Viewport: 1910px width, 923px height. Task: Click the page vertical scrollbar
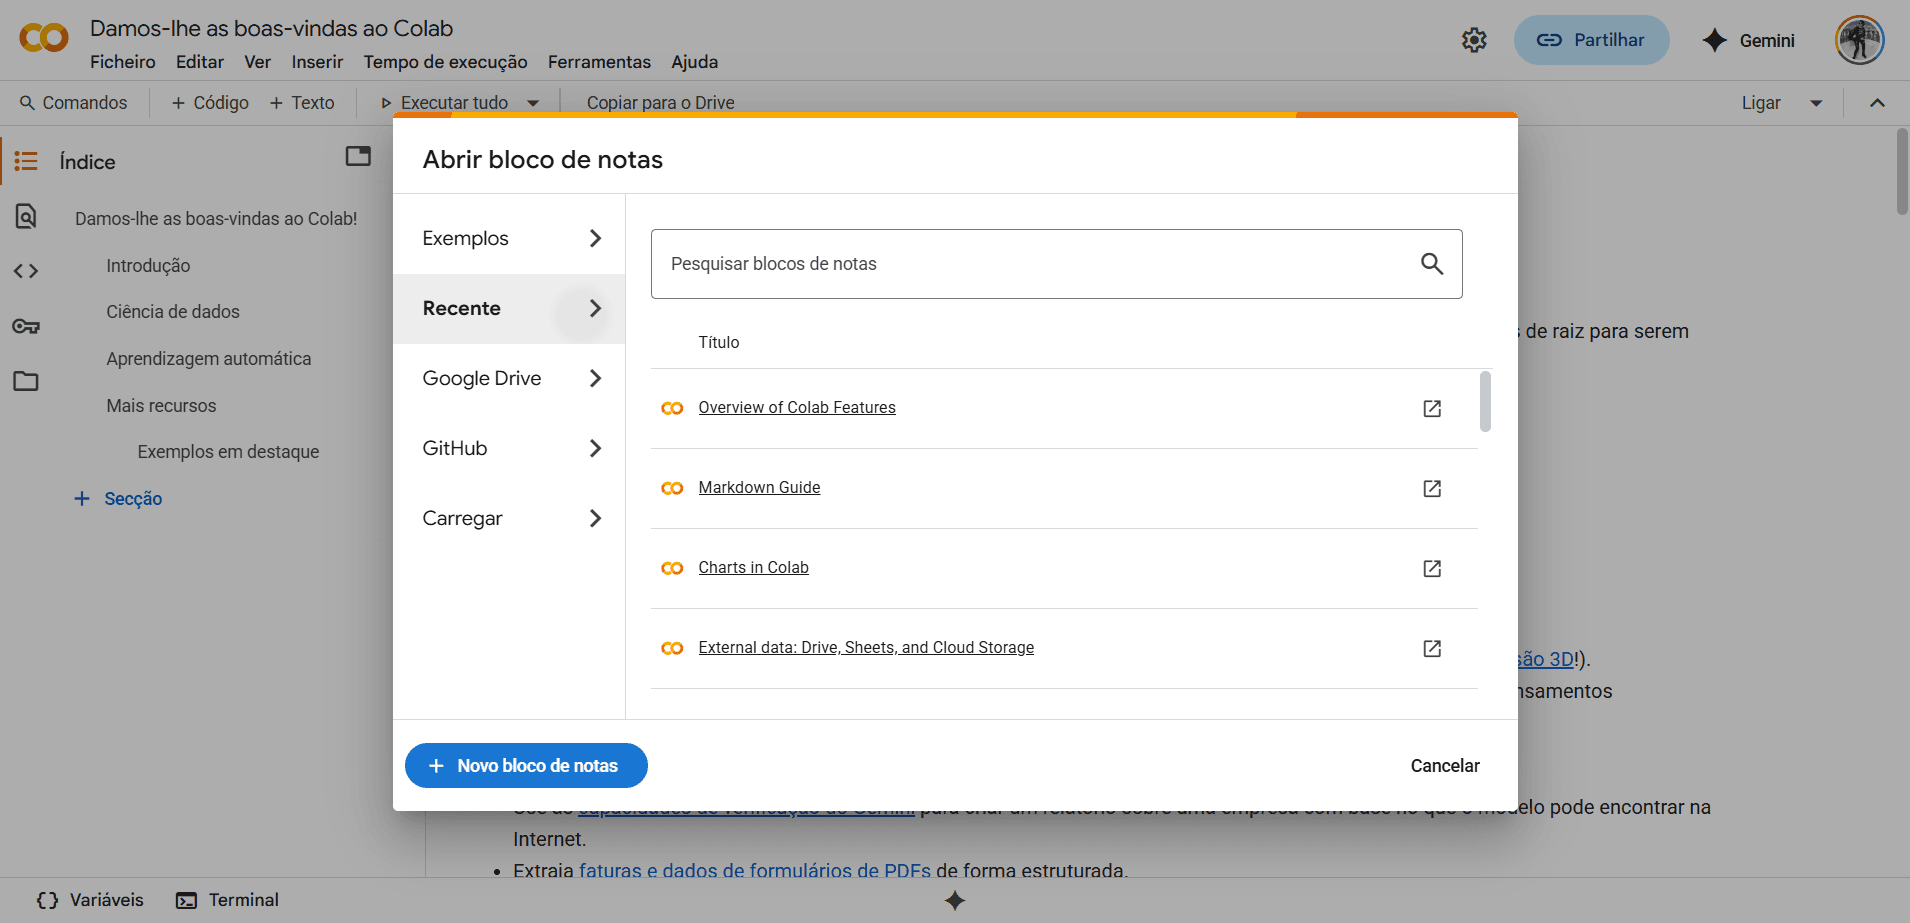(1901, 171)
